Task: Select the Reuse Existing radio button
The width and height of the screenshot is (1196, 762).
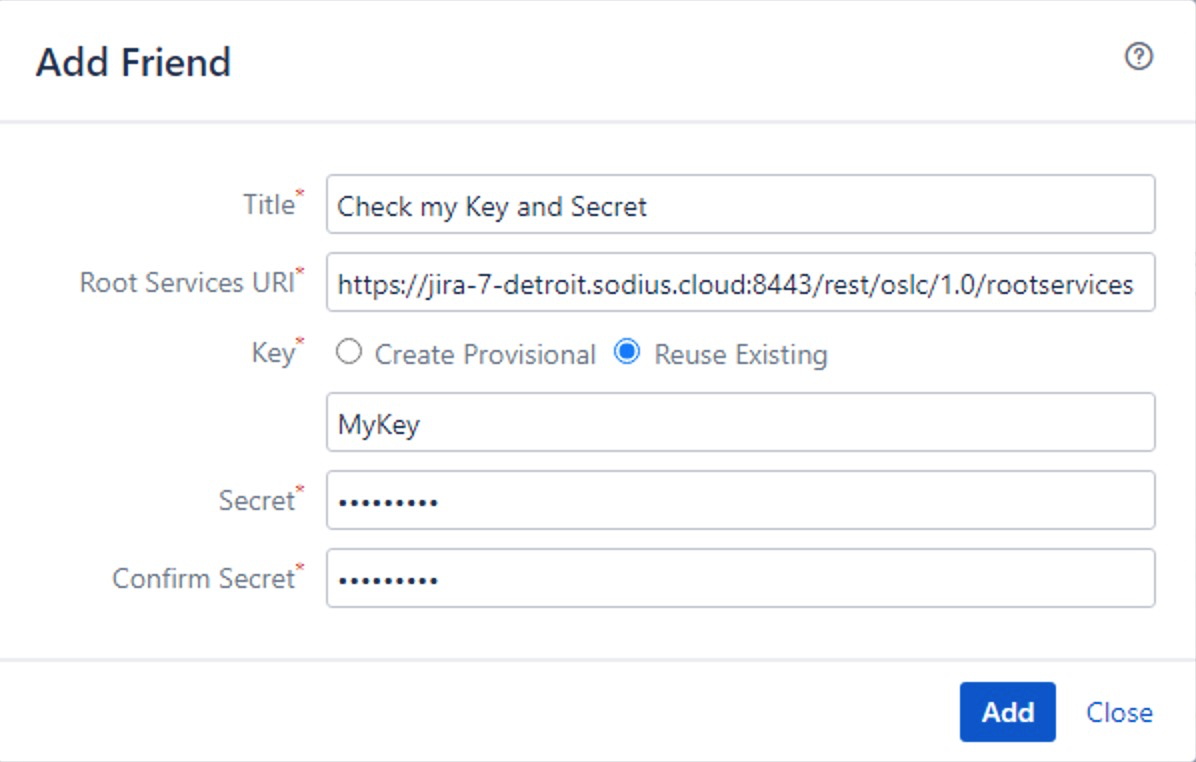Action: [627, 352]
